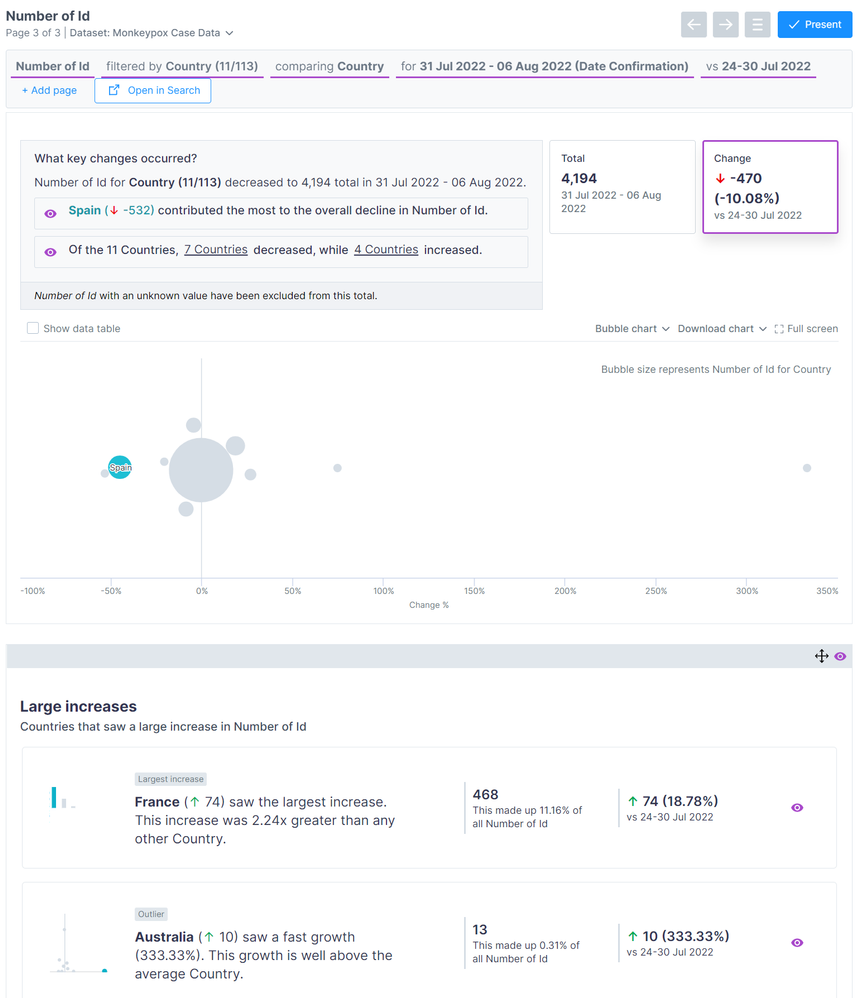The width and height of the screenshot is (860, 998).
Task: Toggle eye icon for Australia outlier card
Action: point(797,943)
